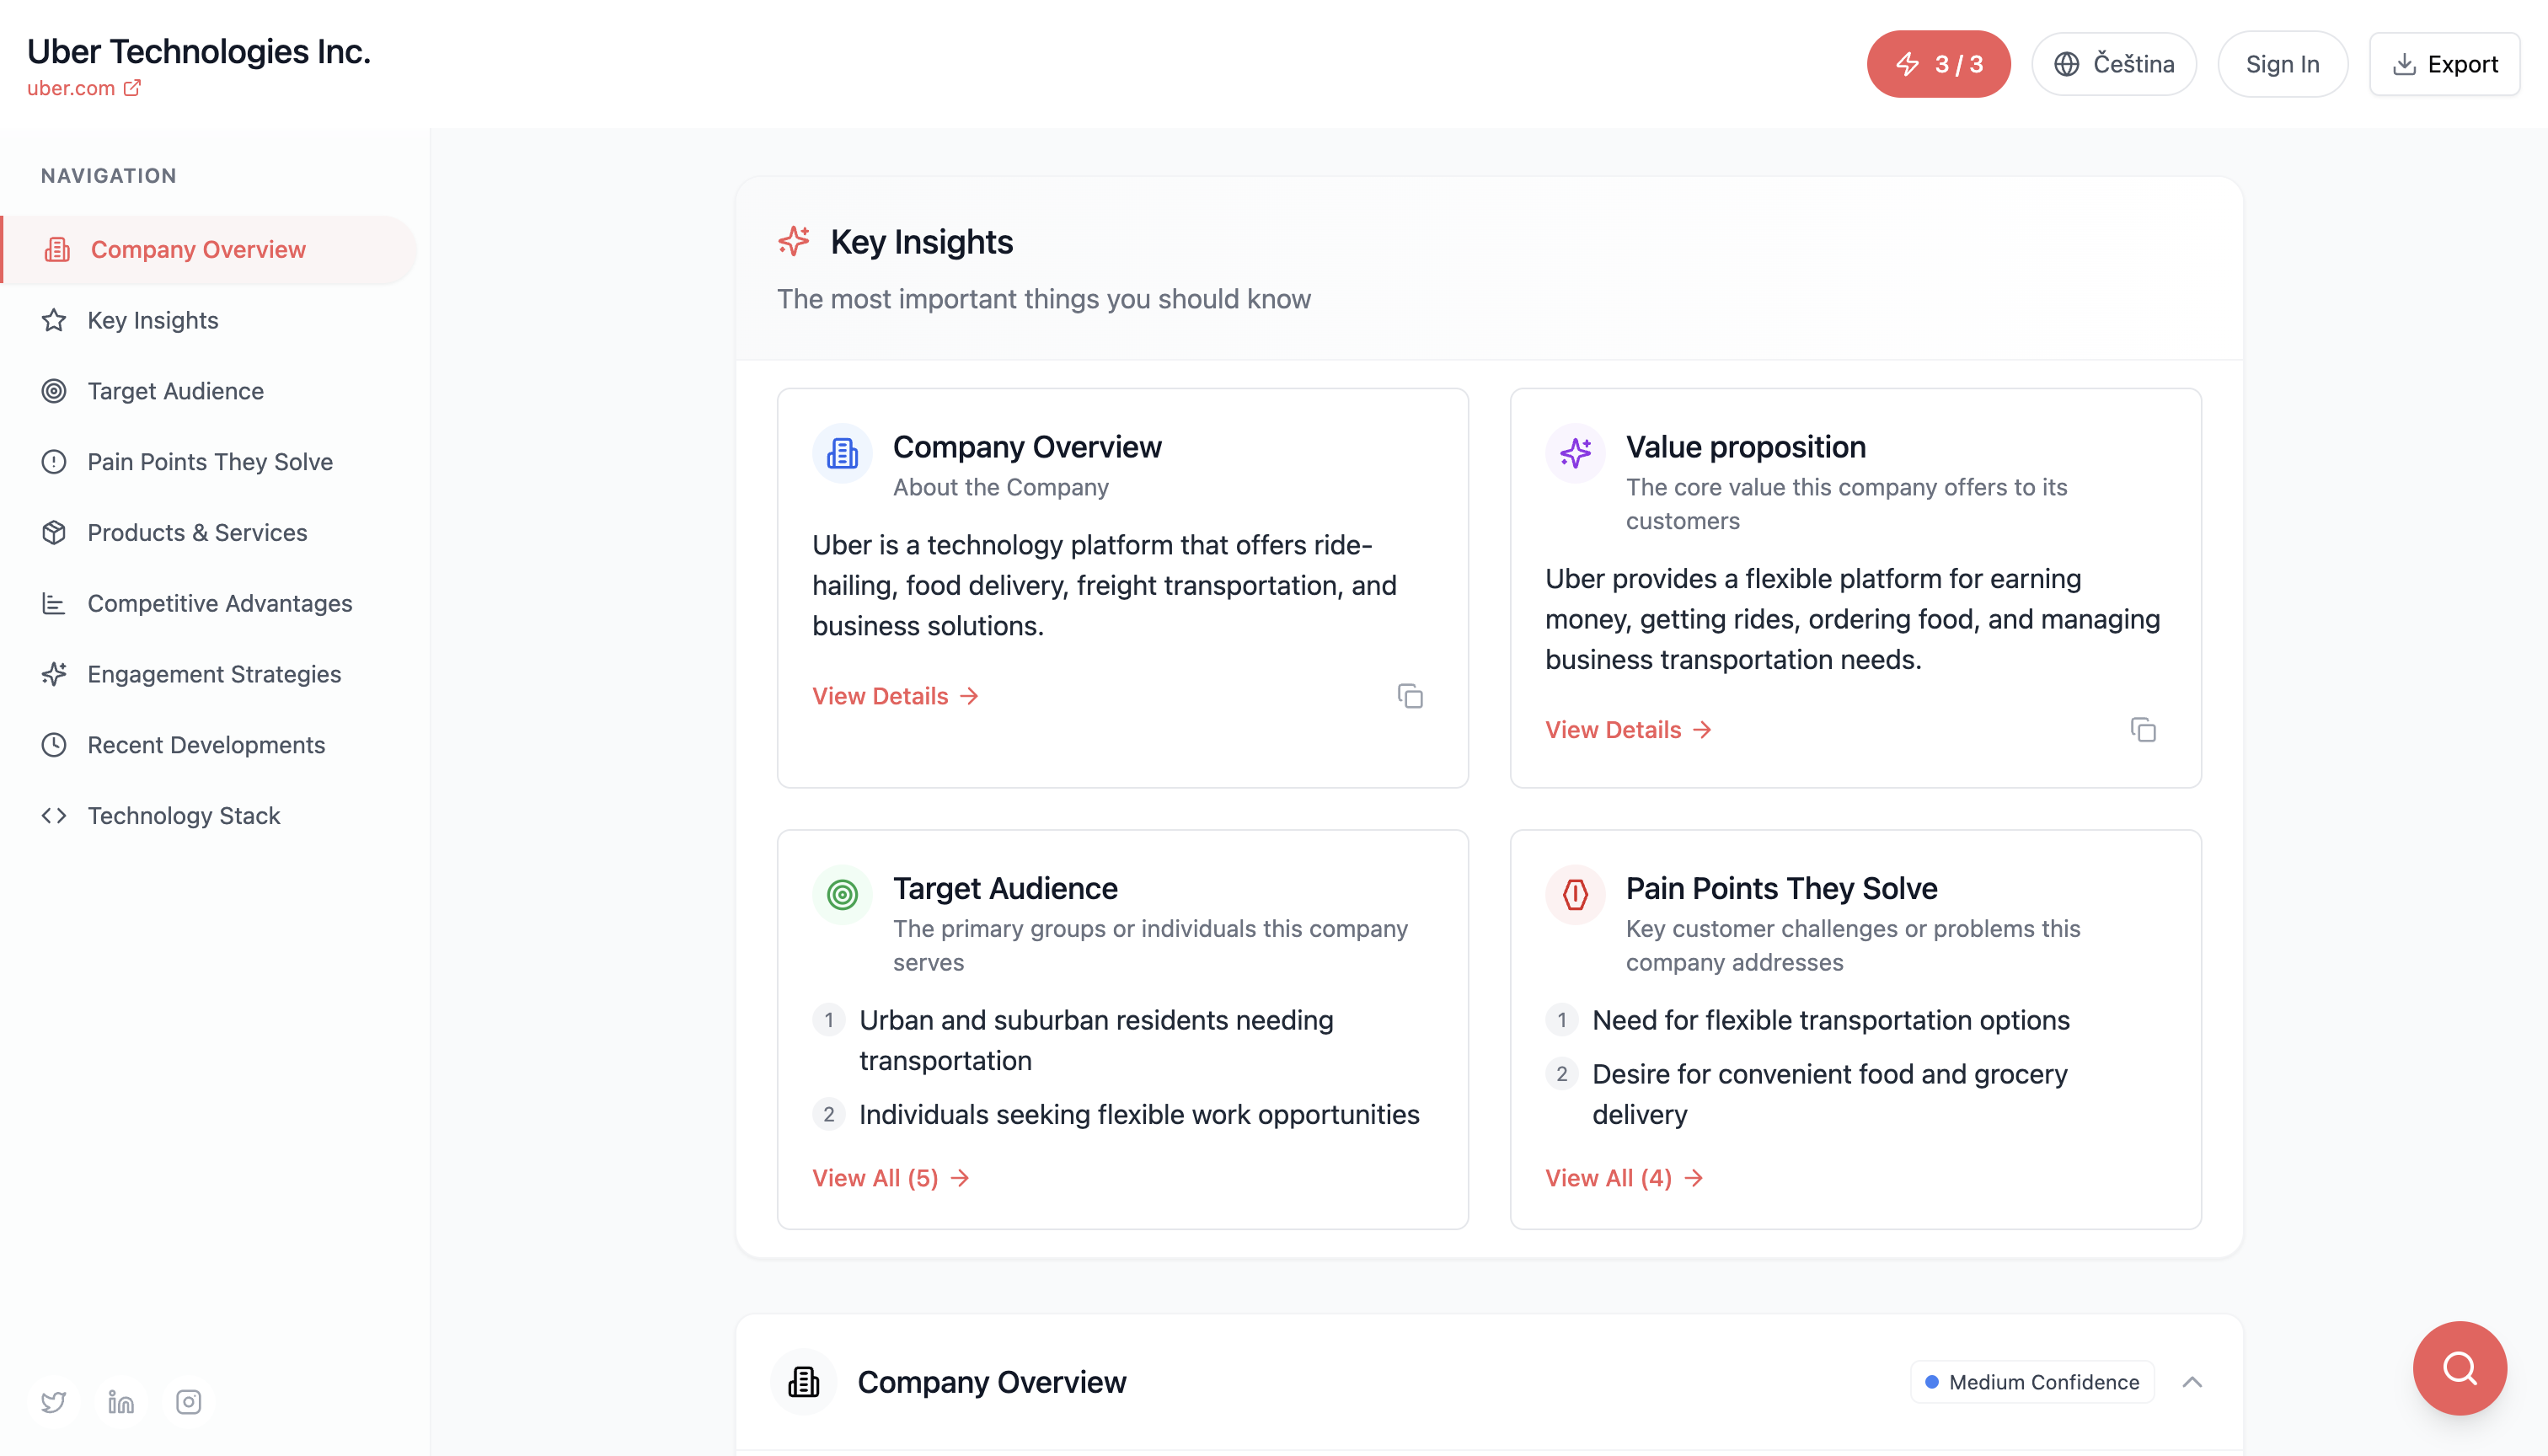Image resolution: width=2548 pixels, height=1456 pixels.
Task: Collapse the Company Overview section chevron
Action: 2192,1382
